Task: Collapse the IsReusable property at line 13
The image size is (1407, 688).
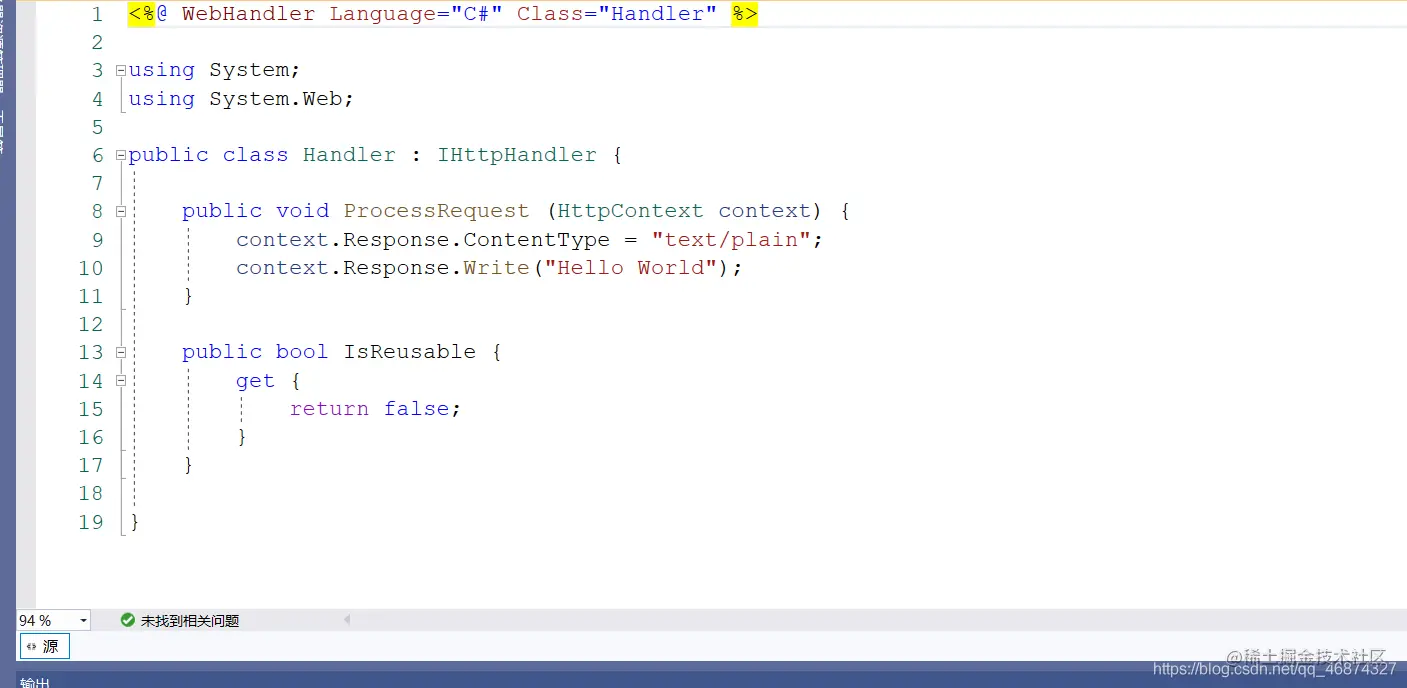Action: pyautogui.click(x=121, y=353)
